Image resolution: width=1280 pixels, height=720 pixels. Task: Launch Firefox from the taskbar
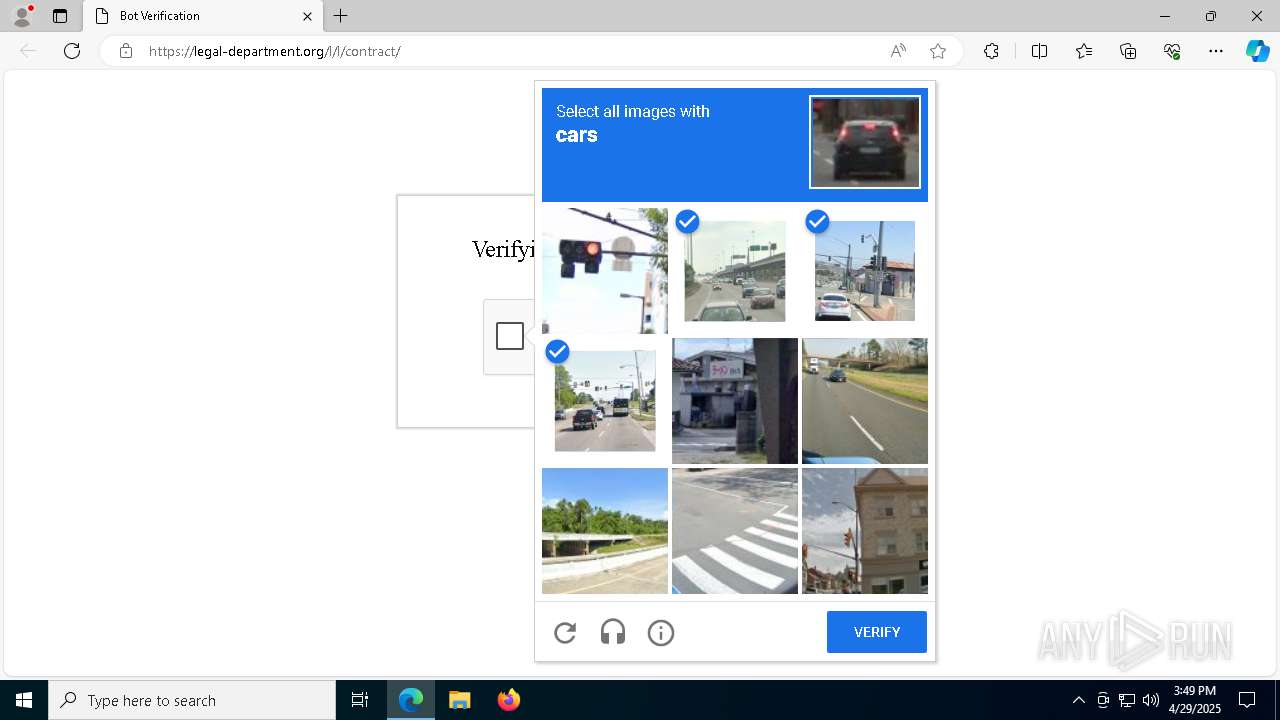pyautogui.click(x=508, y=700)
